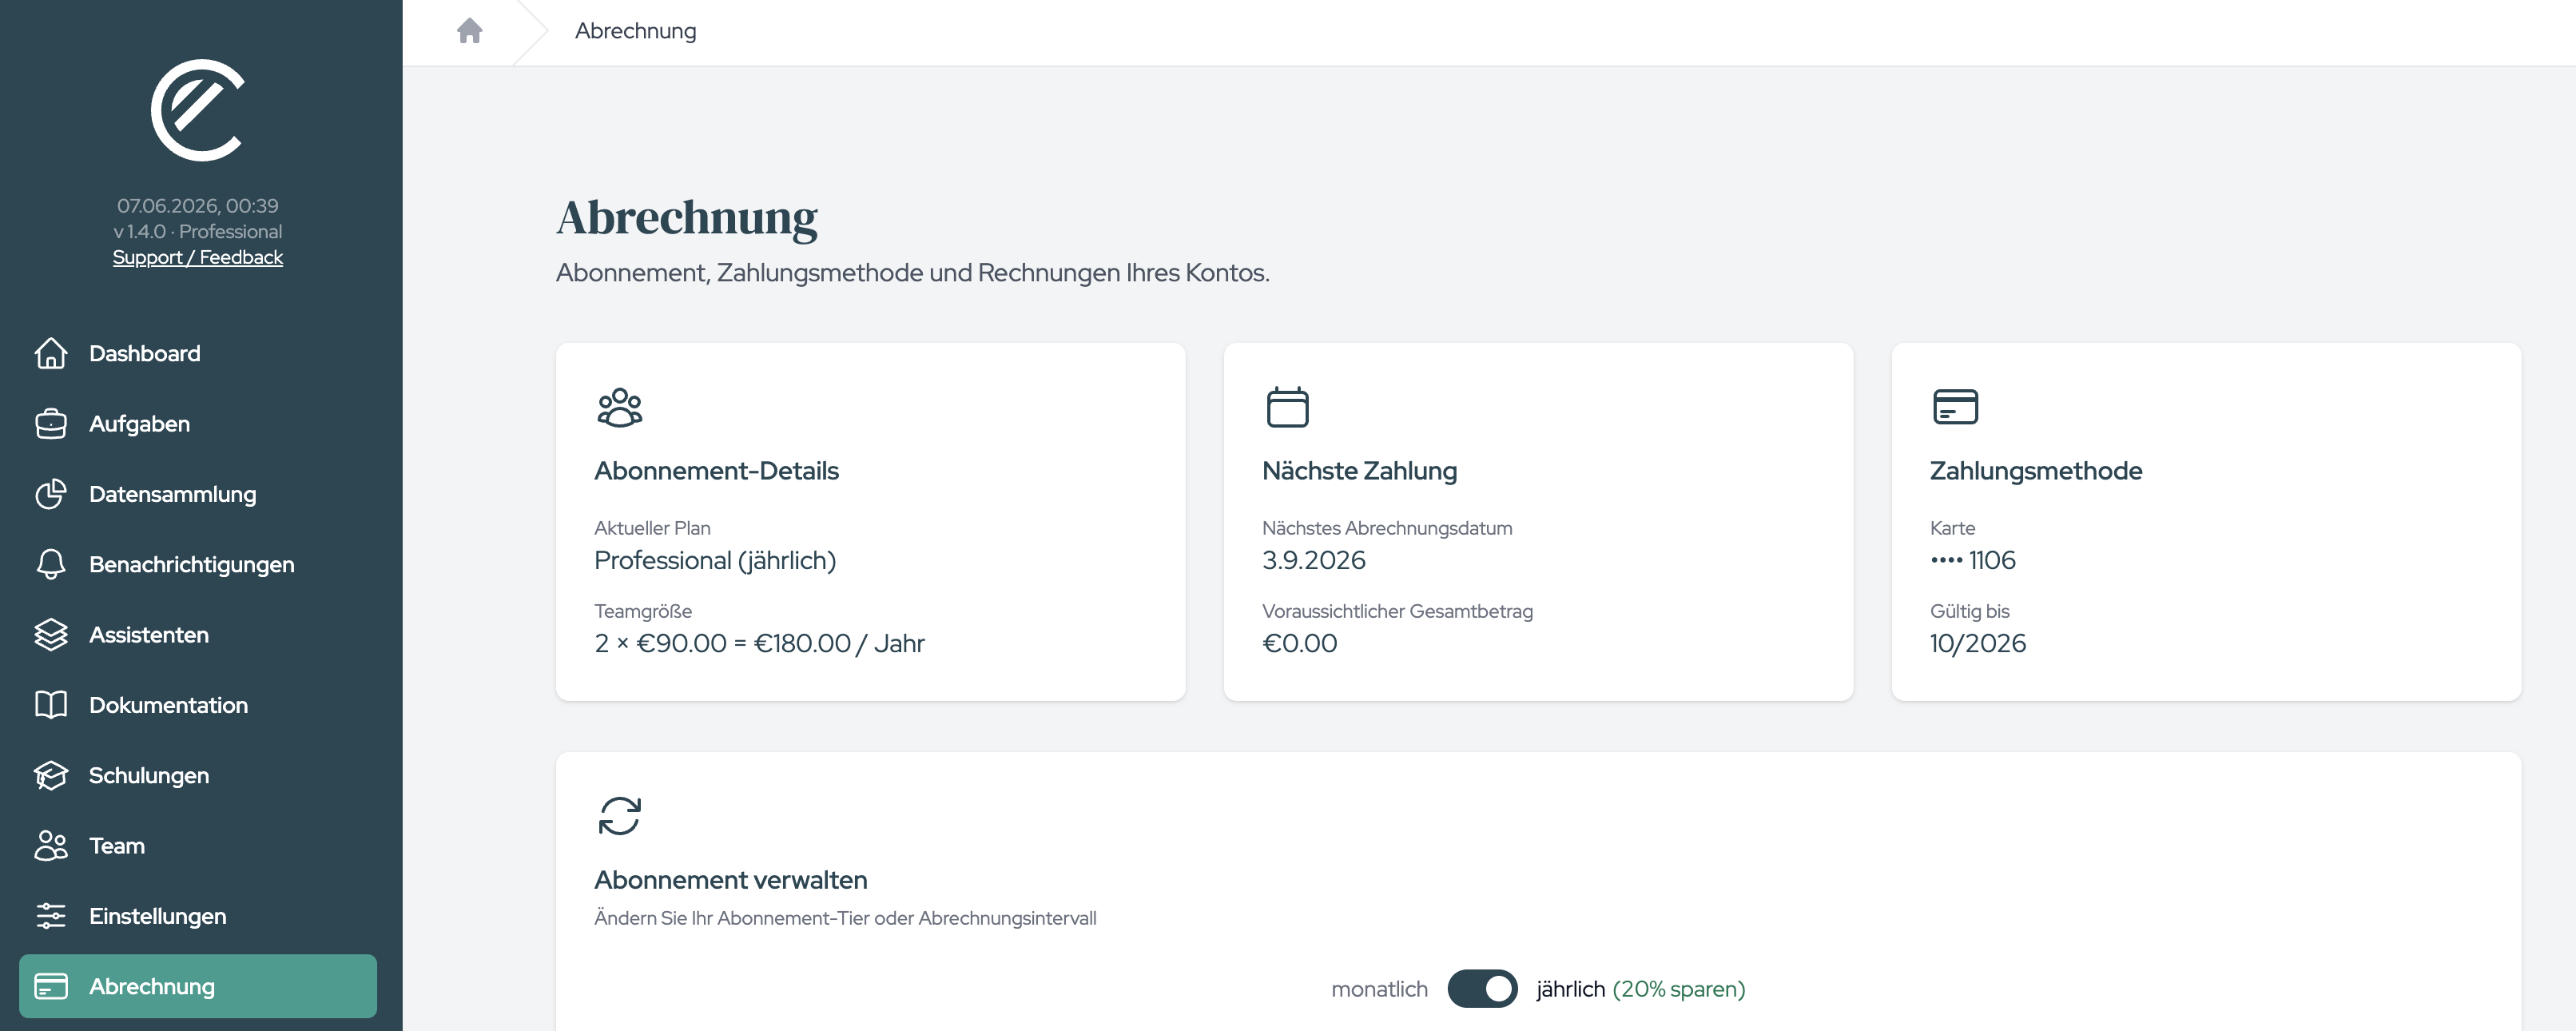The height and width of the screenshot is (1031, 2576).
Task: Click the (20% sparen) savings text
Action: point(1679,989)
